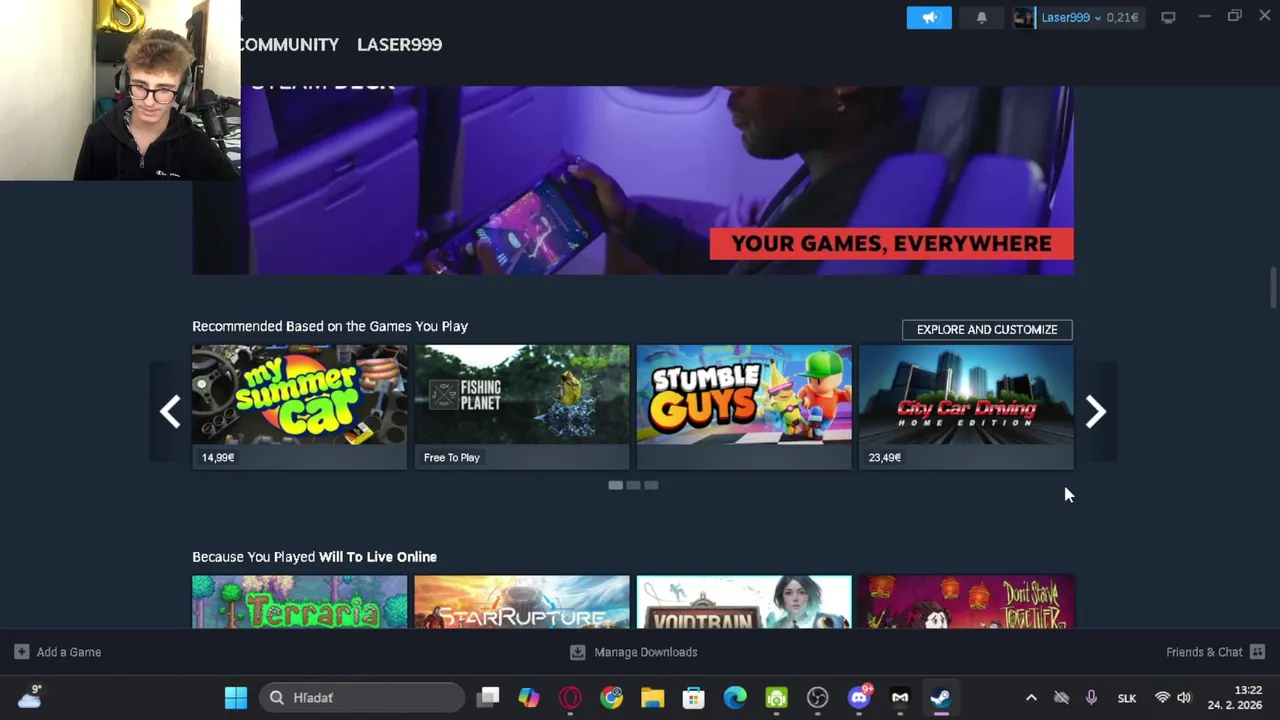Open Discord from the taskbar

click(x=859, y=698)
